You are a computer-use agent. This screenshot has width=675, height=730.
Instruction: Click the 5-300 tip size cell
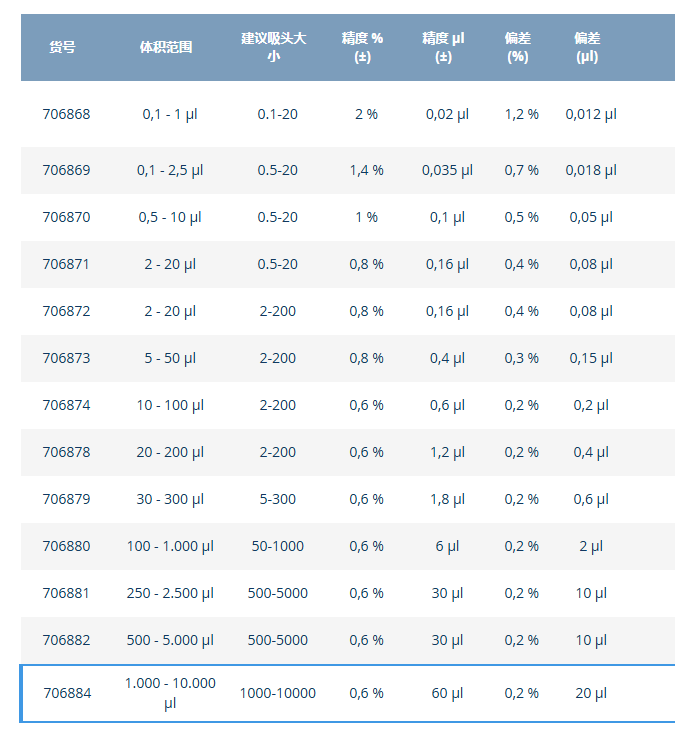pyautogui.click(x=278, y=499)
